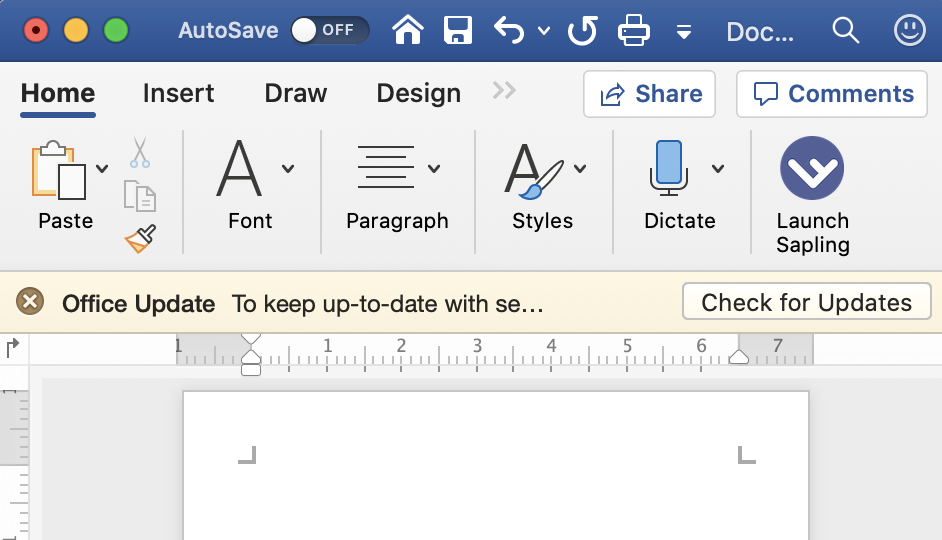Click the Share button

click(x=649, y=94)
